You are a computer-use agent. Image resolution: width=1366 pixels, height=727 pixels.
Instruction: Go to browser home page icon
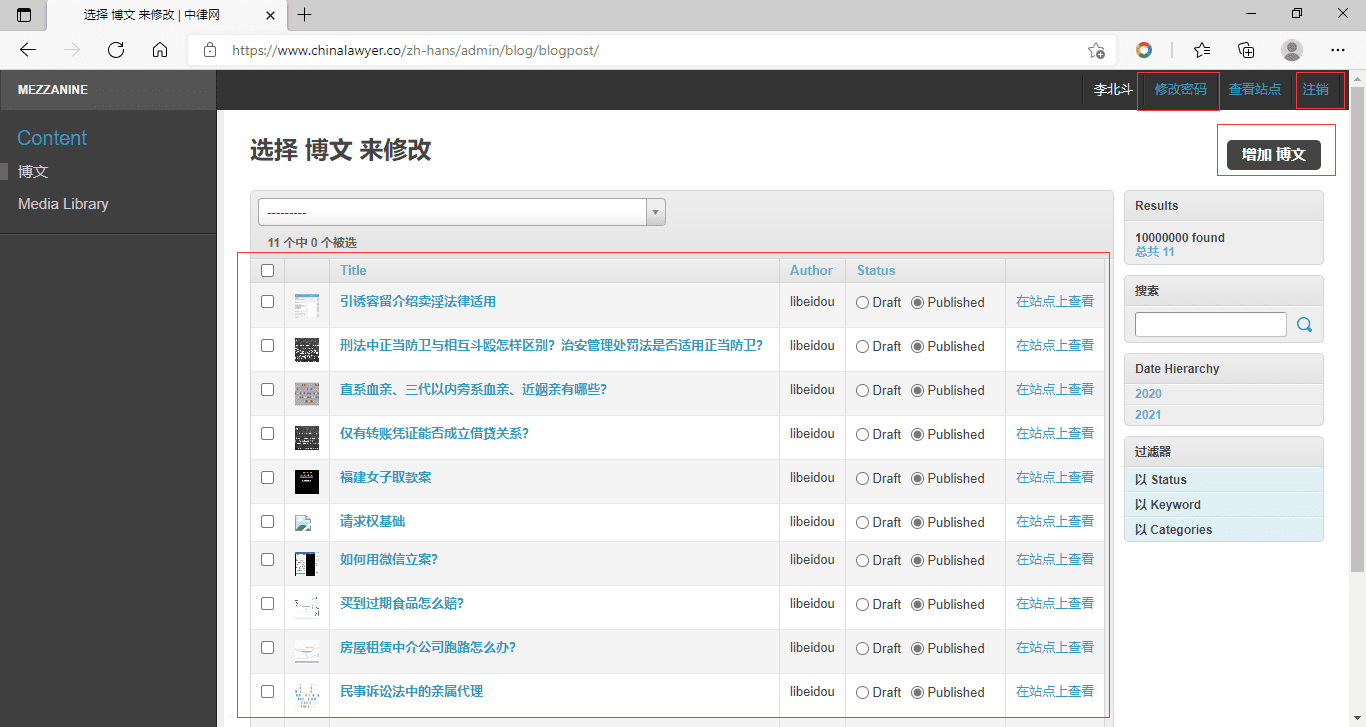(160, 50)
